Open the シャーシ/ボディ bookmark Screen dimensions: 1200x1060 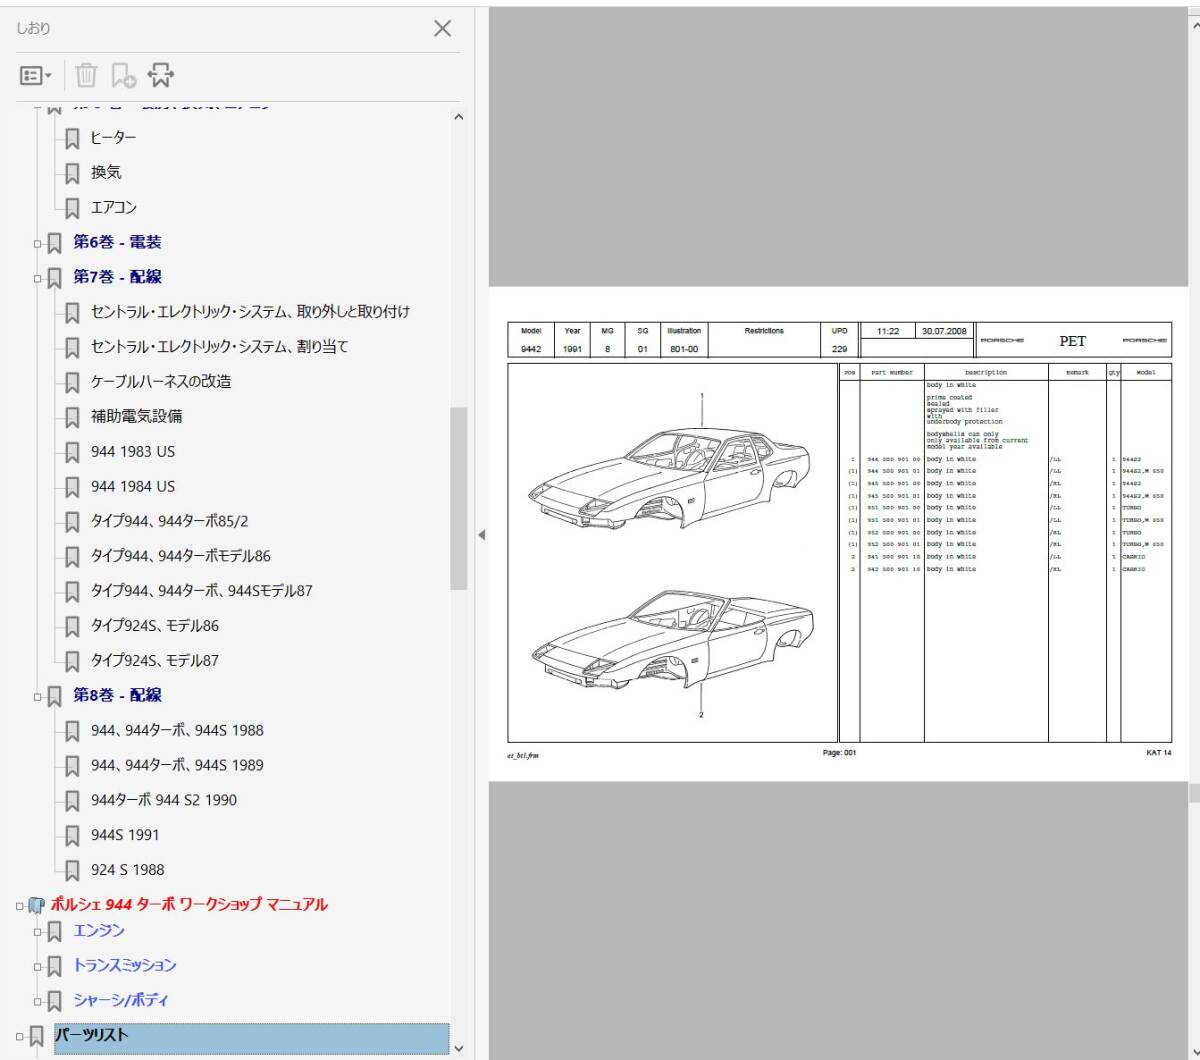pos(121,1000)
